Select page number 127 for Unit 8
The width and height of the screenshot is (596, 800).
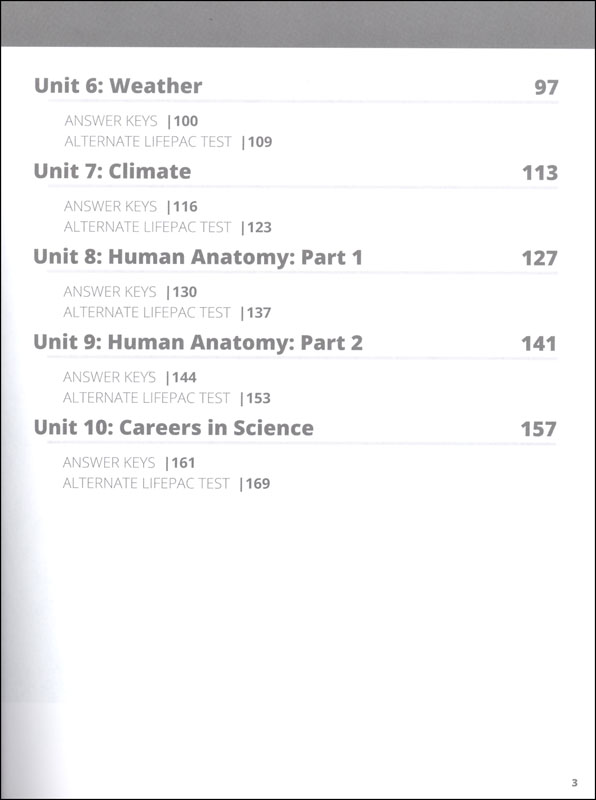tap(539, 259)
